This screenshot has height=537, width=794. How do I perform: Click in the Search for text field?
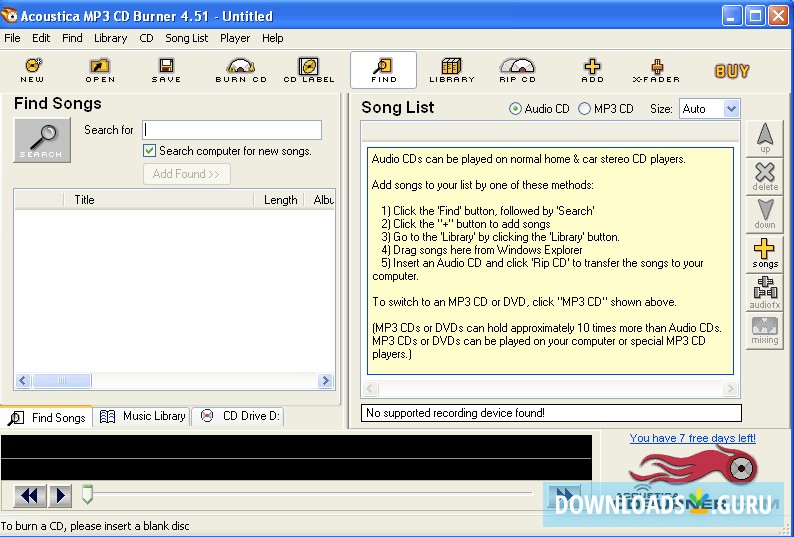click(232, 130)
